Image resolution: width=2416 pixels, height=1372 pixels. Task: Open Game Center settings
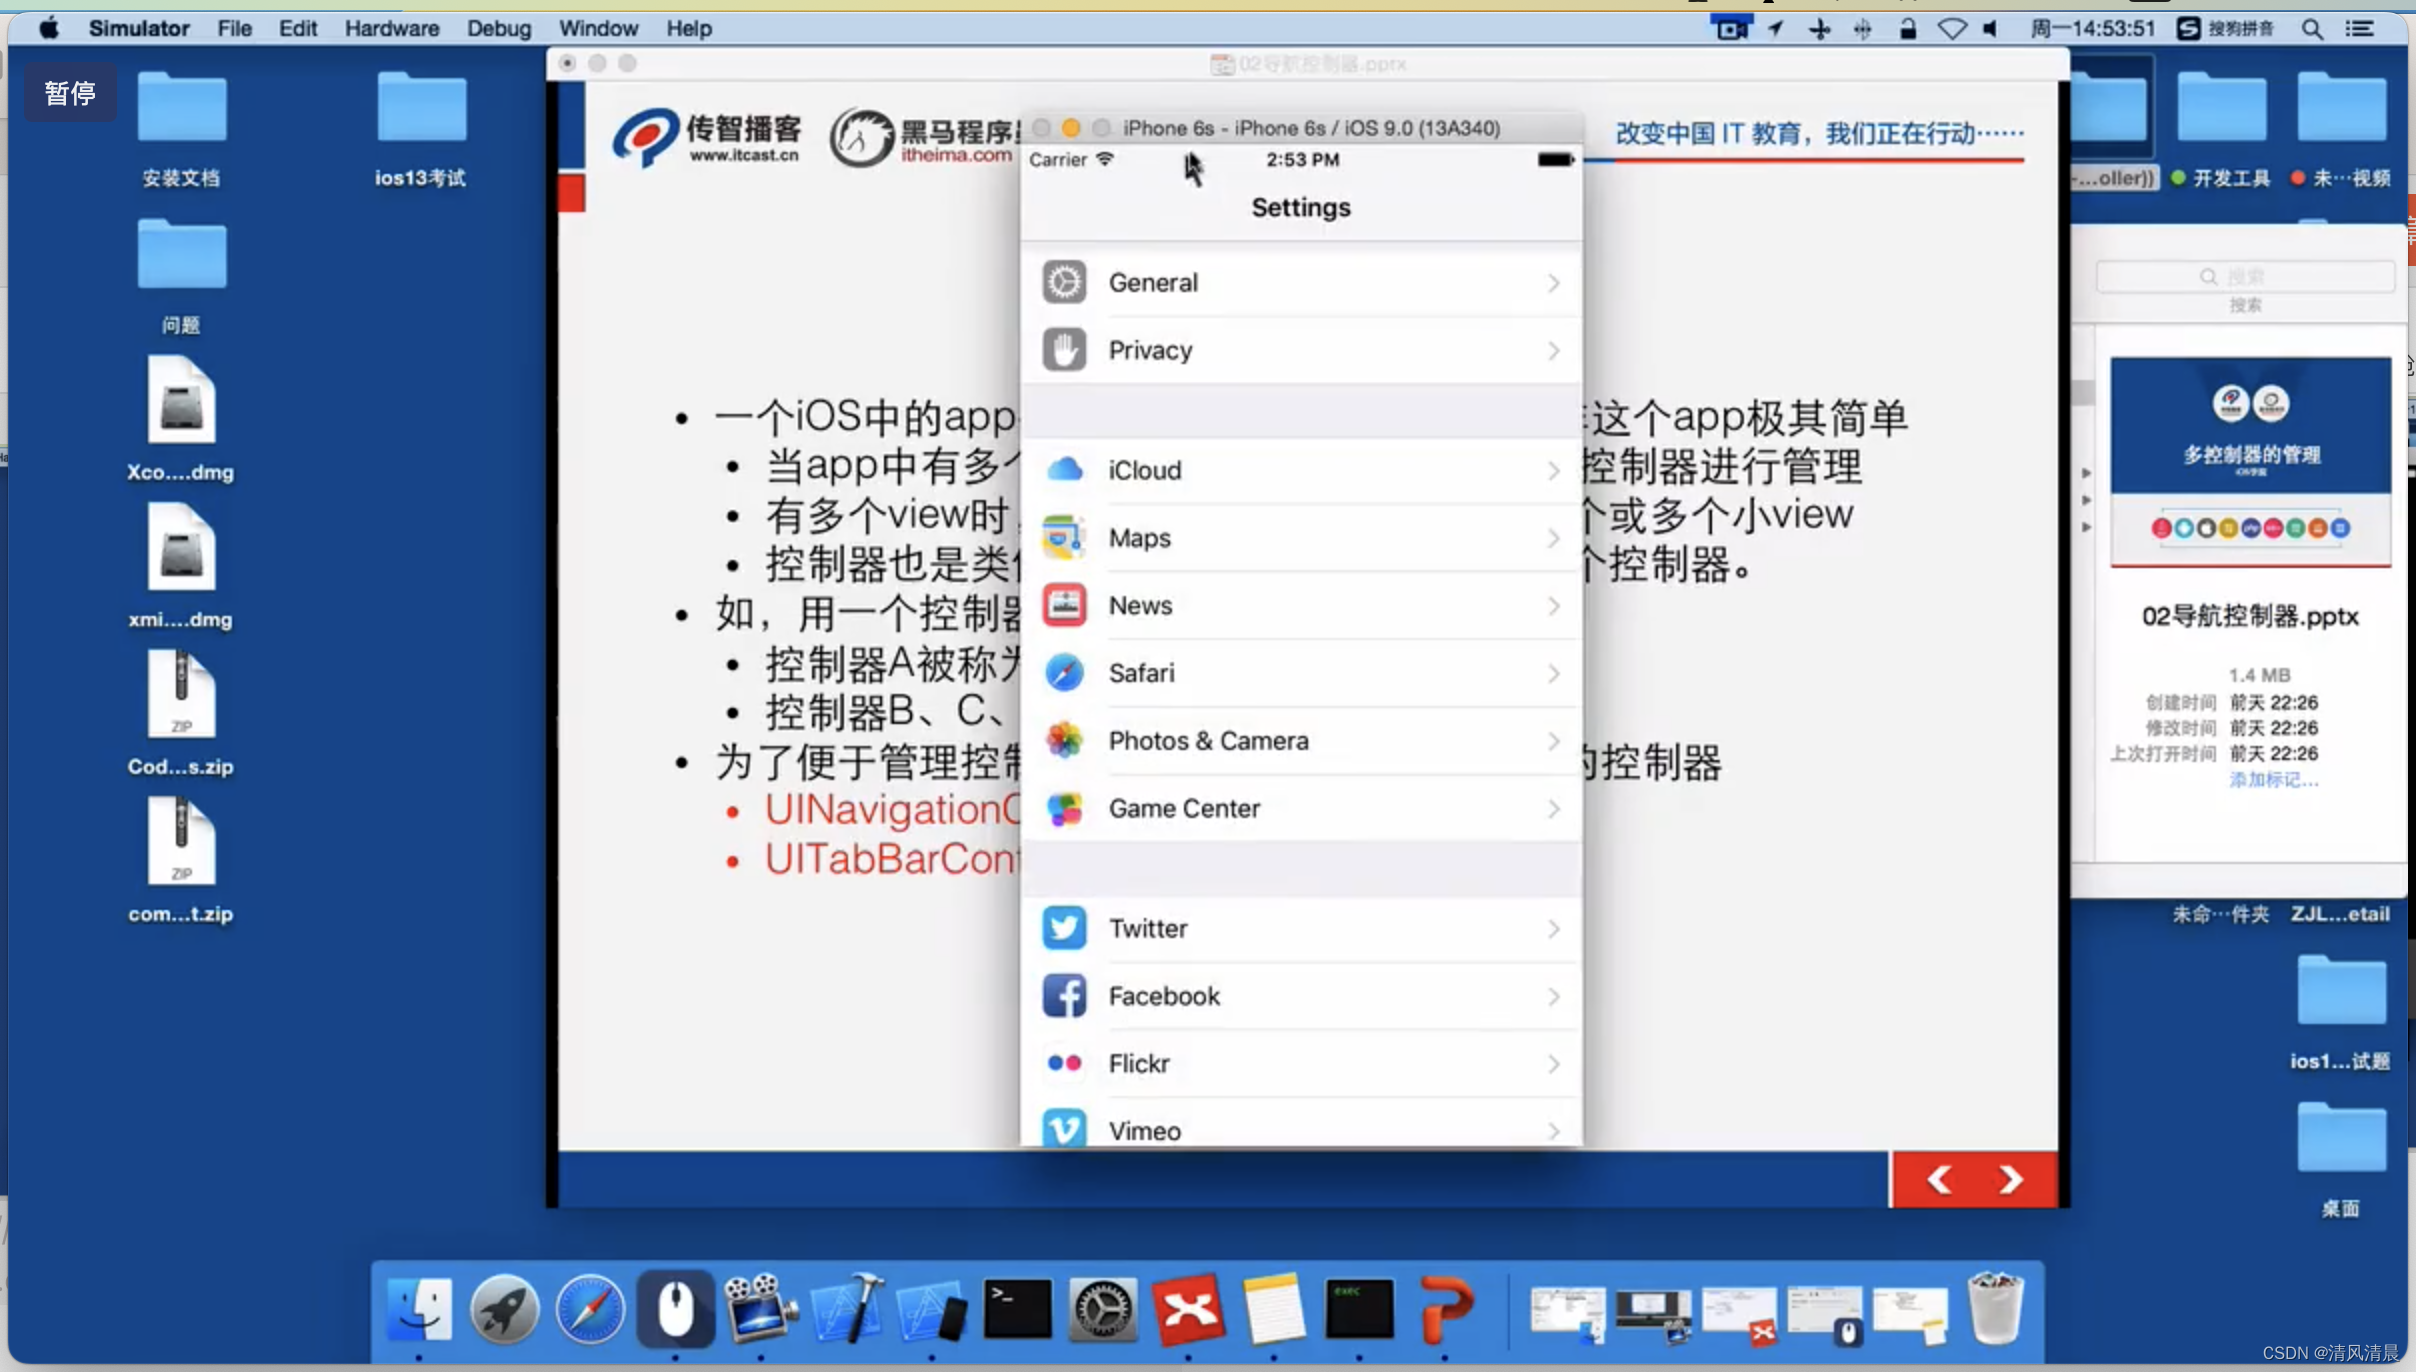(1301, 808)
